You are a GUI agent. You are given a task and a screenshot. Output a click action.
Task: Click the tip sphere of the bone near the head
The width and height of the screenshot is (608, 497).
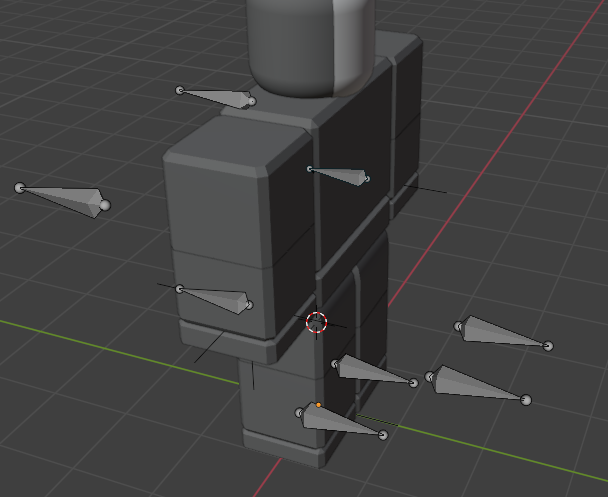tap(252, 102)
